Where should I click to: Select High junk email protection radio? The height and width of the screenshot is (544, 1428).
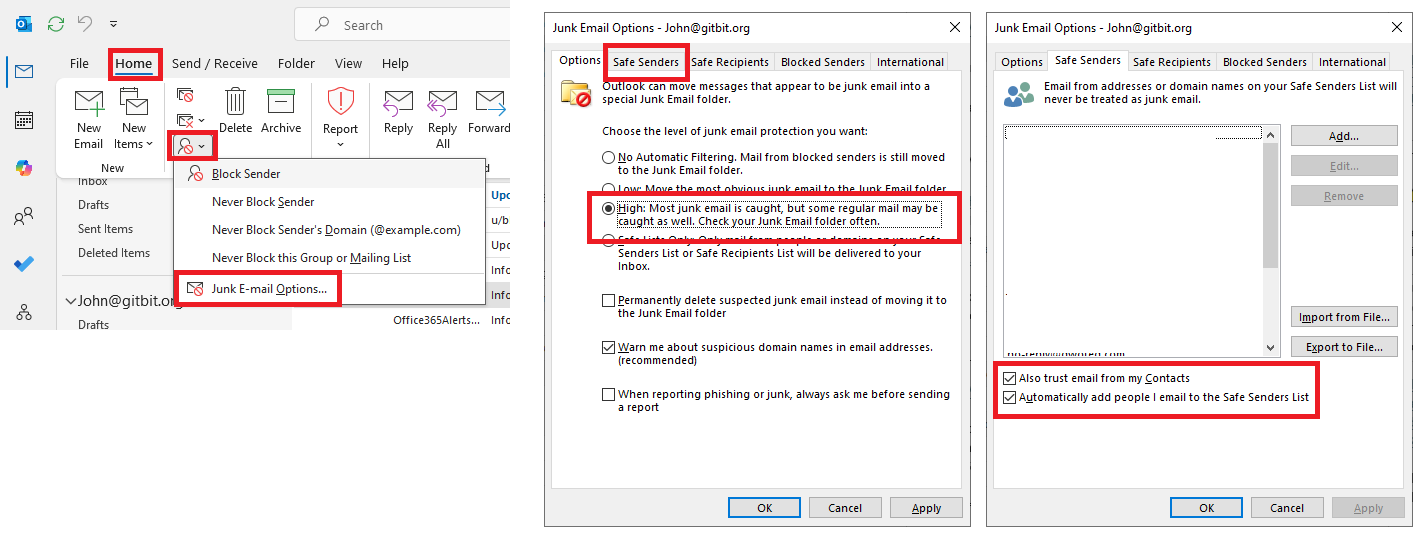click(x=608, y=209)
